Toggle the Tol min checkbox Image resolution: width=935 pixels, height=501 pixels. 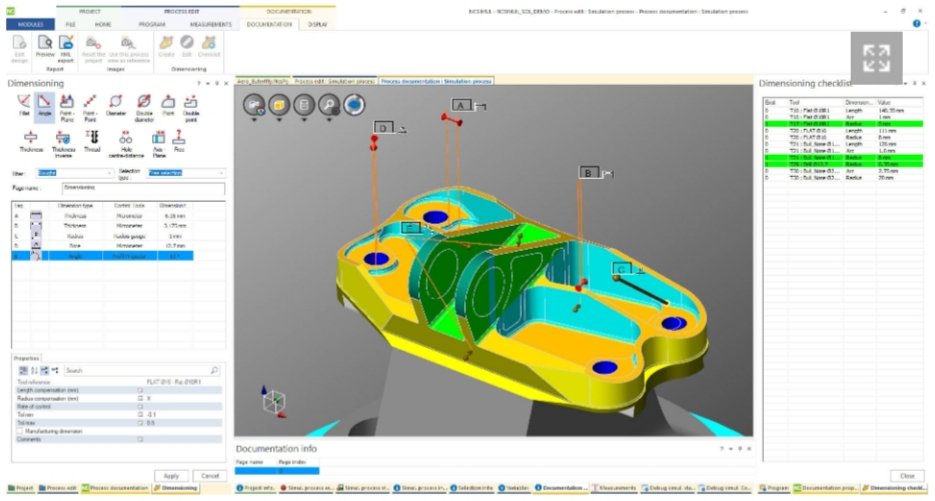141,415
